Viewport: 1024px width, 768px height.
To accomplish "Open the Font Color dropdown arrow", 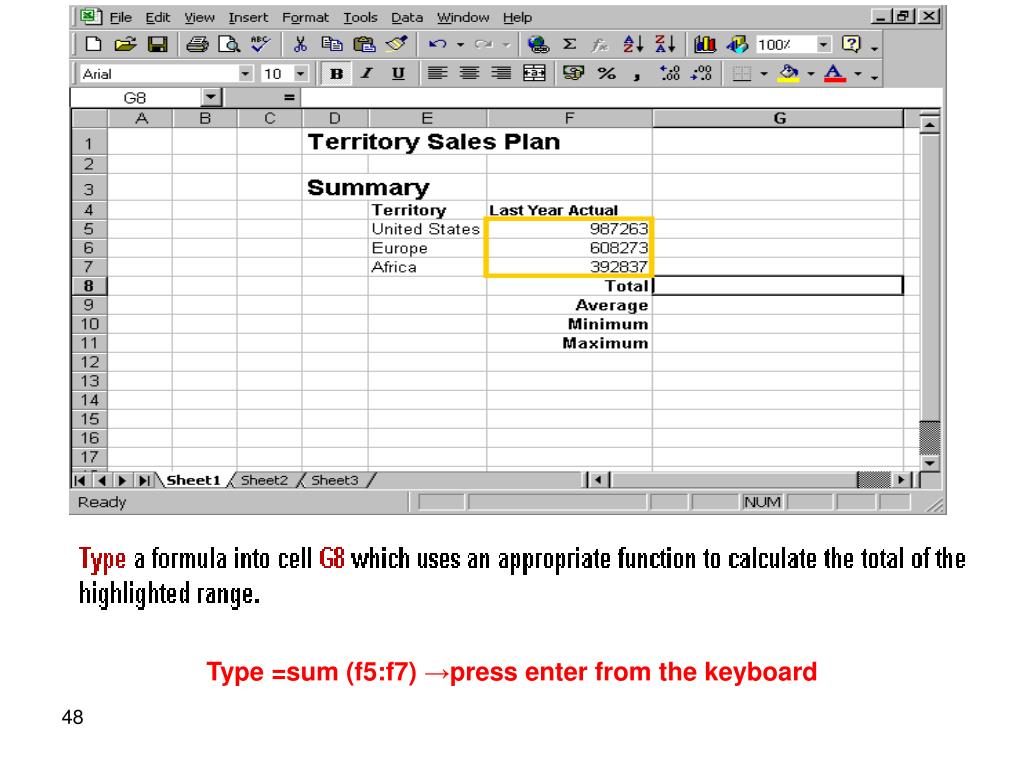I will click(x=857, y=74).
